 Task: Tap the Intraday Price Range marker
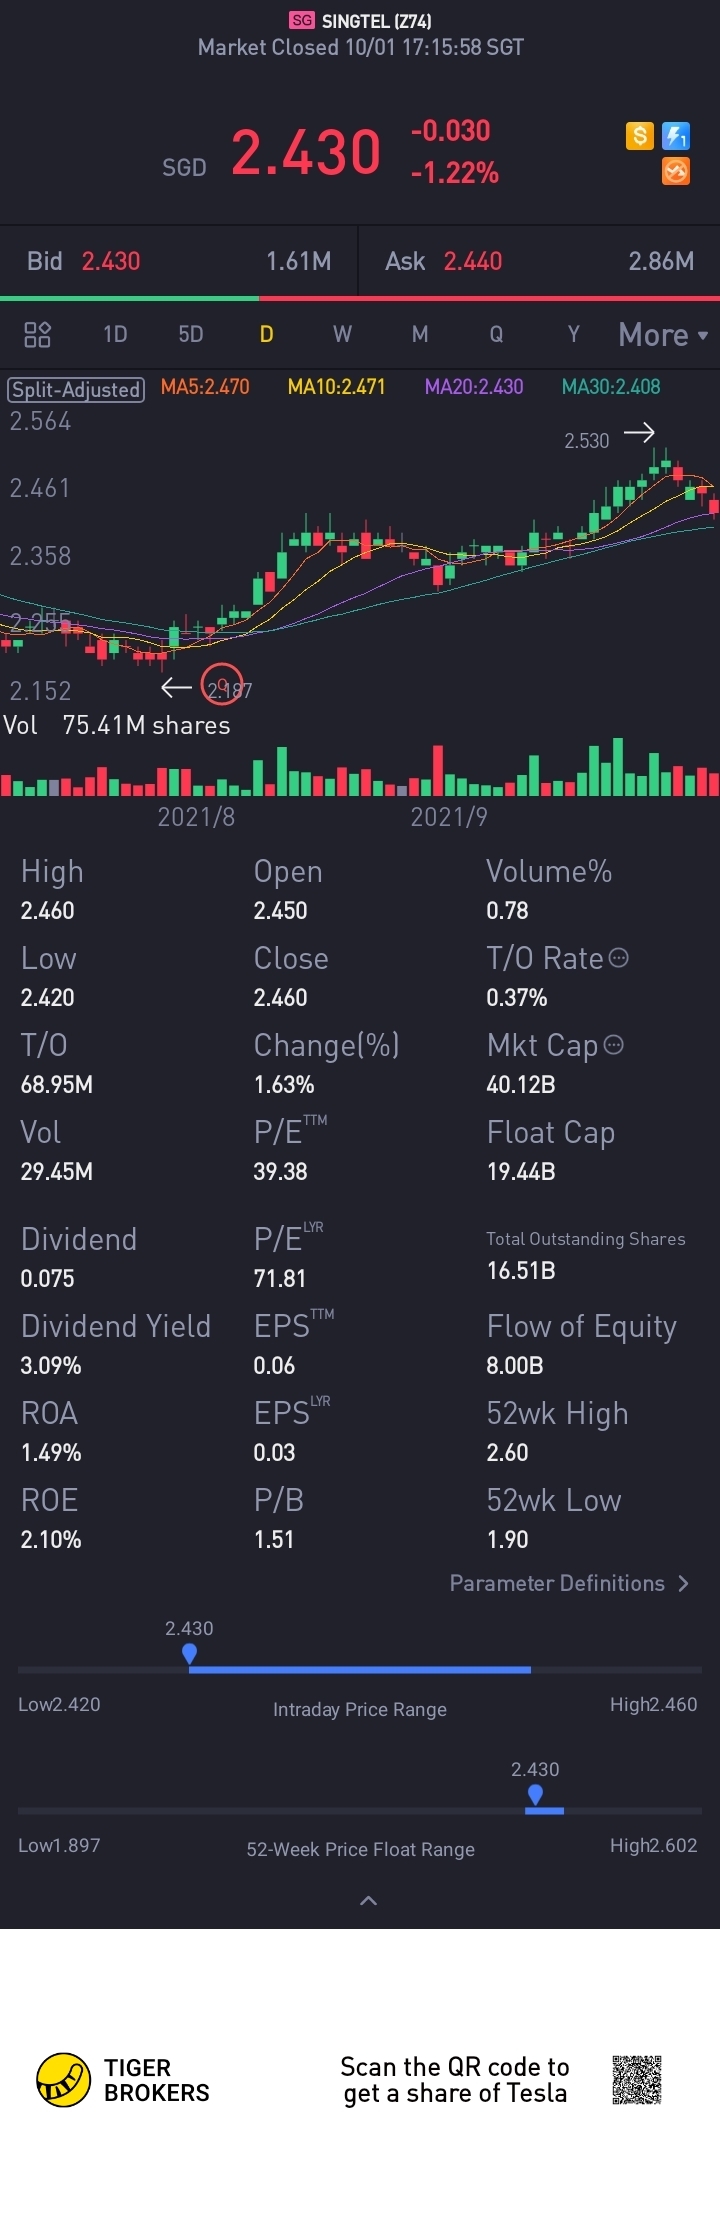189,1653
